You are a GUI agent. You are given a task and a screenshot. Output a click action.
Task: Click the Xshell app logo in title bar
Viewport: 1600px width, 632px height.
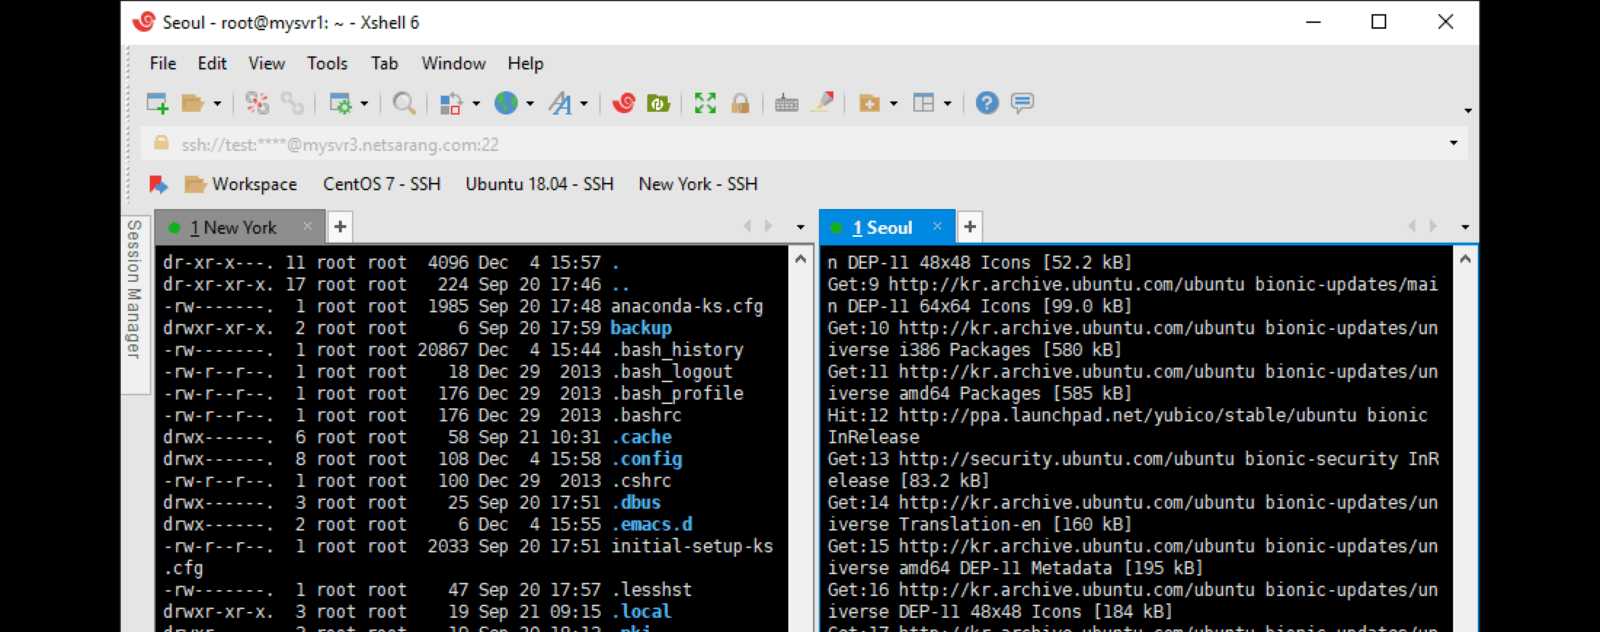144,22
